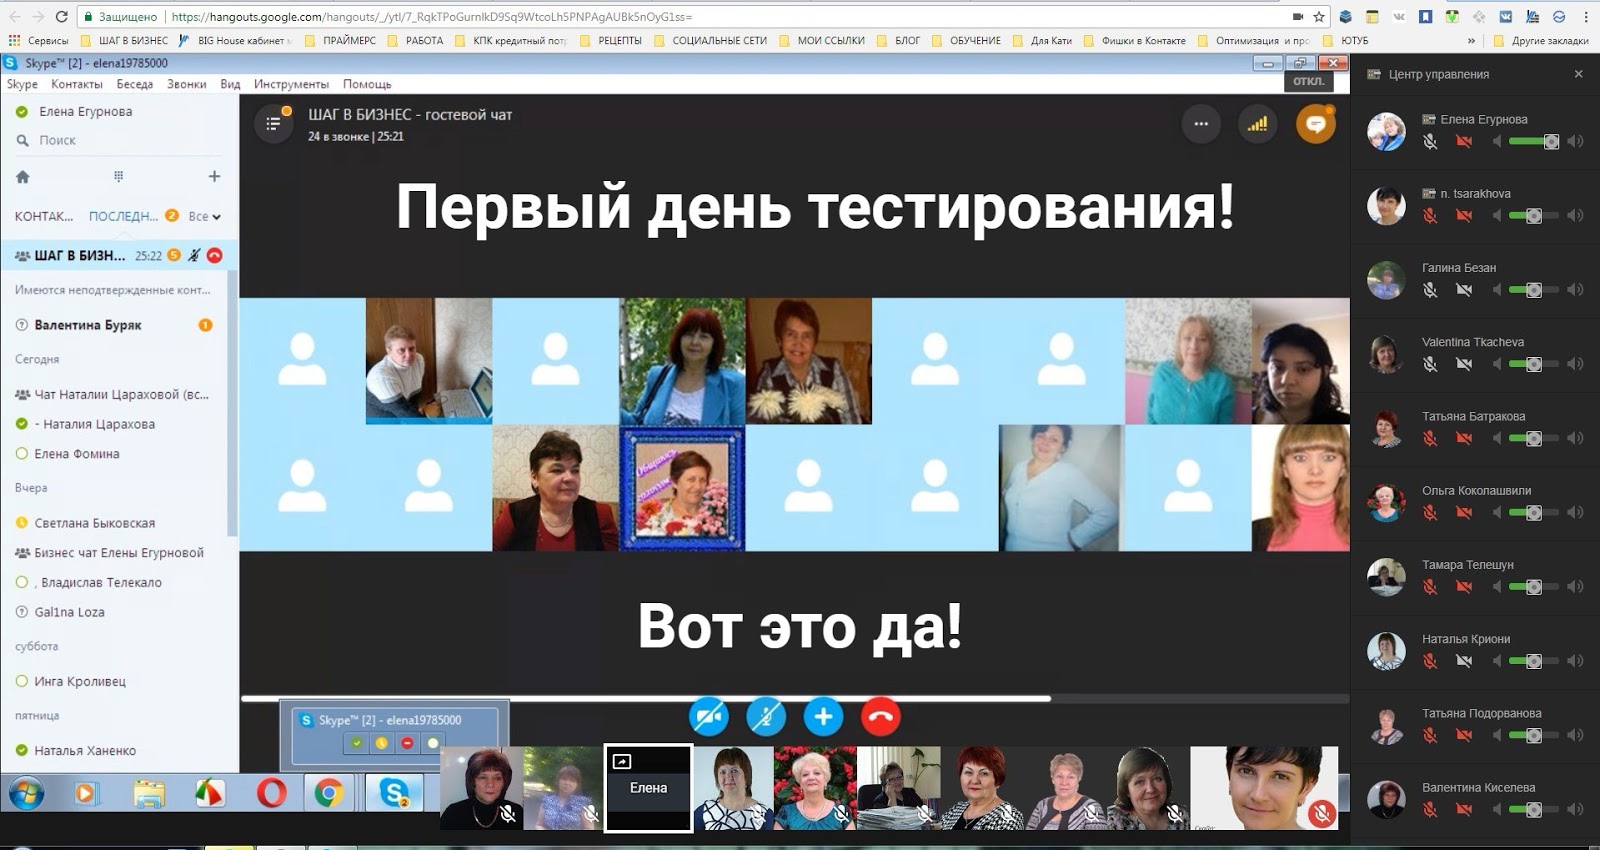This screenshot has width=1600, height=850.
Task: Select the Елена thumbnail in filmstrip
Action: (648, 788)
